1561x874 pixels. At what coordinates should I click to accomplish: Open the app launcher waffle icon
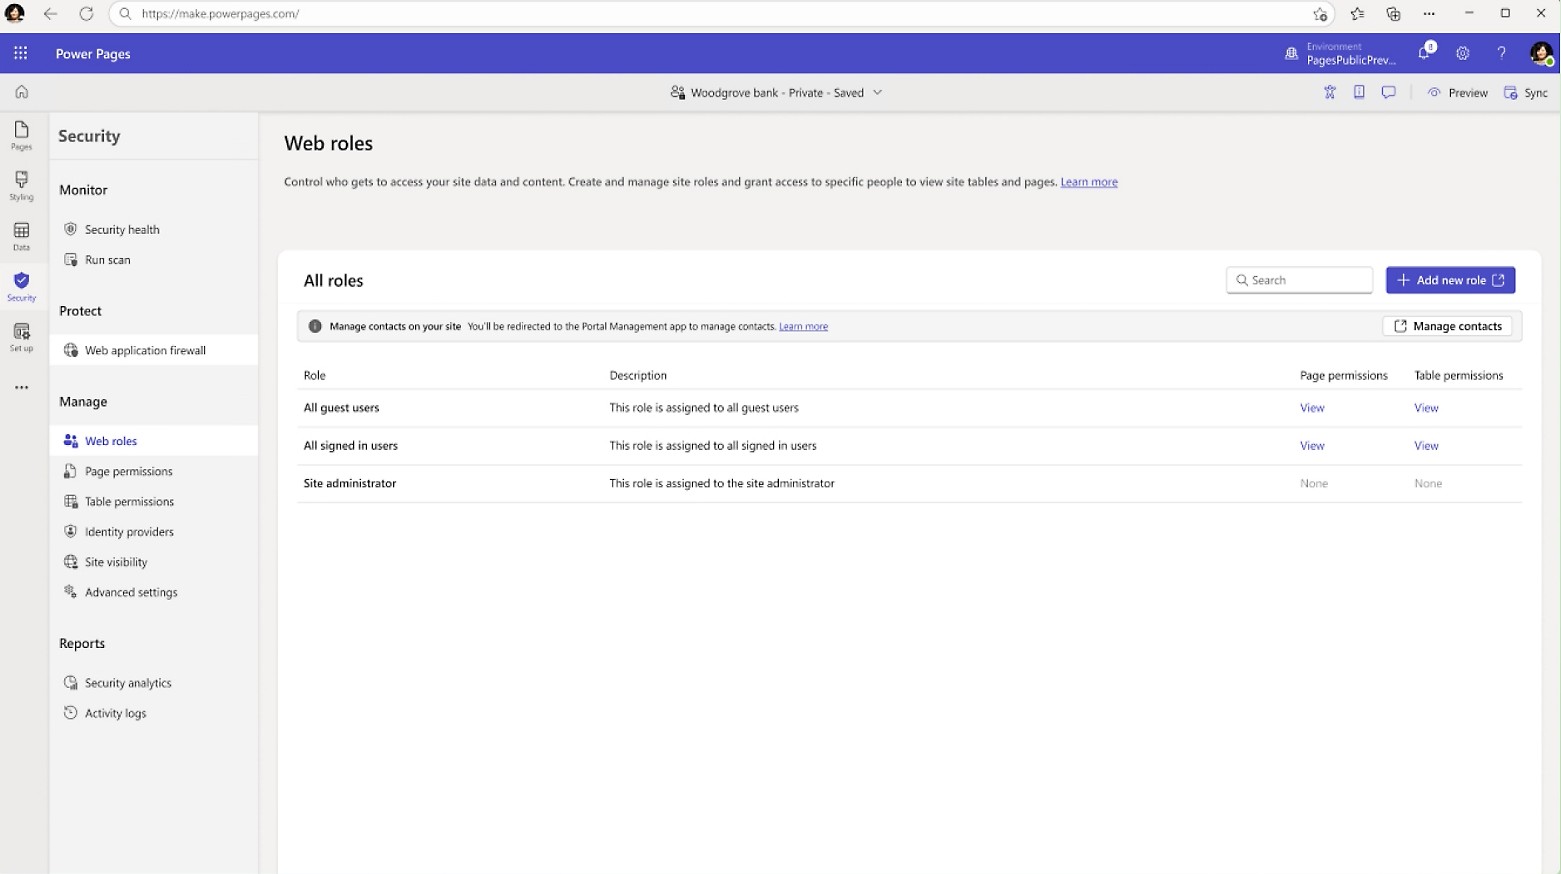[20, 53]
